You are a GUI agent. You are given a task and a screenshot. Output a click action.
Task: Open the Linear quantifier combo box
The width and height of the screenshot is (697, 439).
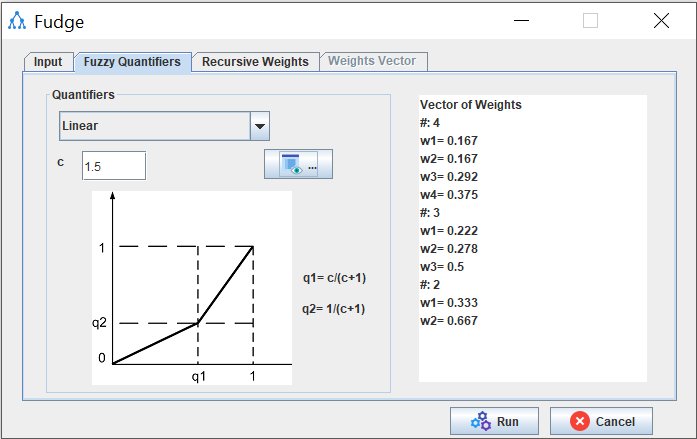[x=153, y=126]
